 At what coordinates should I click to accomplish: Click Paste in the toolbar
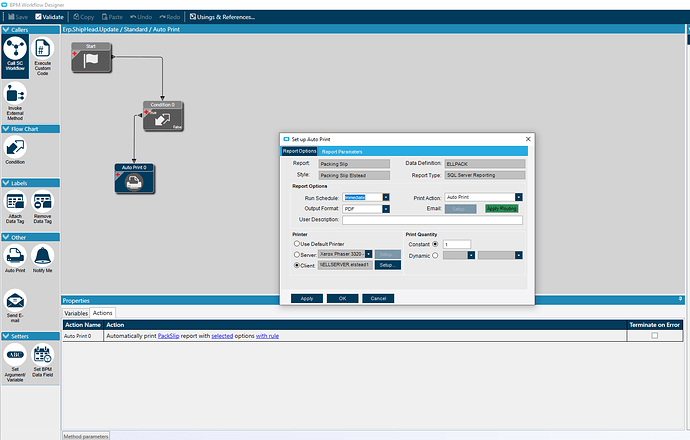click(x=112, y=17)
